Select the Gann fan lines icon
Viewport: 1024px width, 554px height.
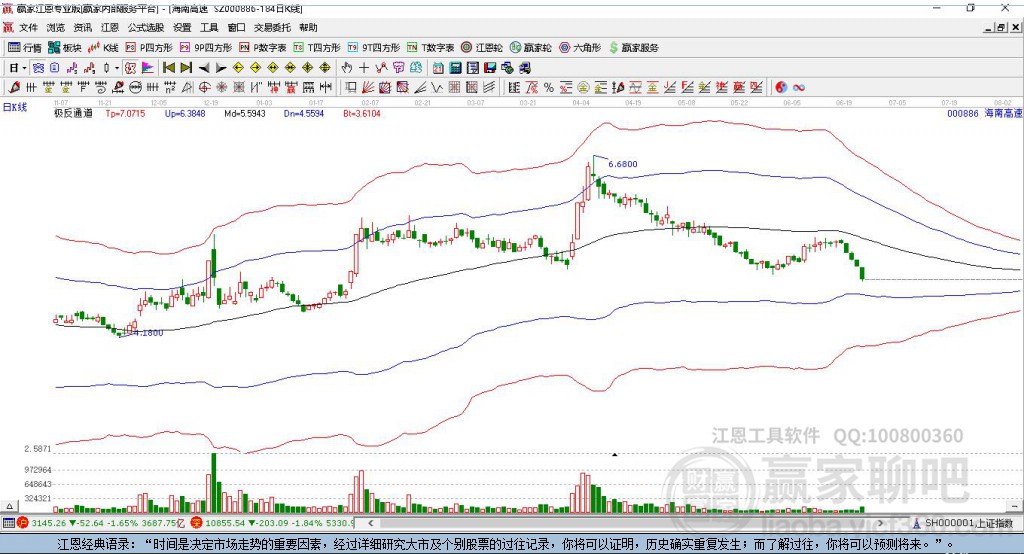click(368, 88)
